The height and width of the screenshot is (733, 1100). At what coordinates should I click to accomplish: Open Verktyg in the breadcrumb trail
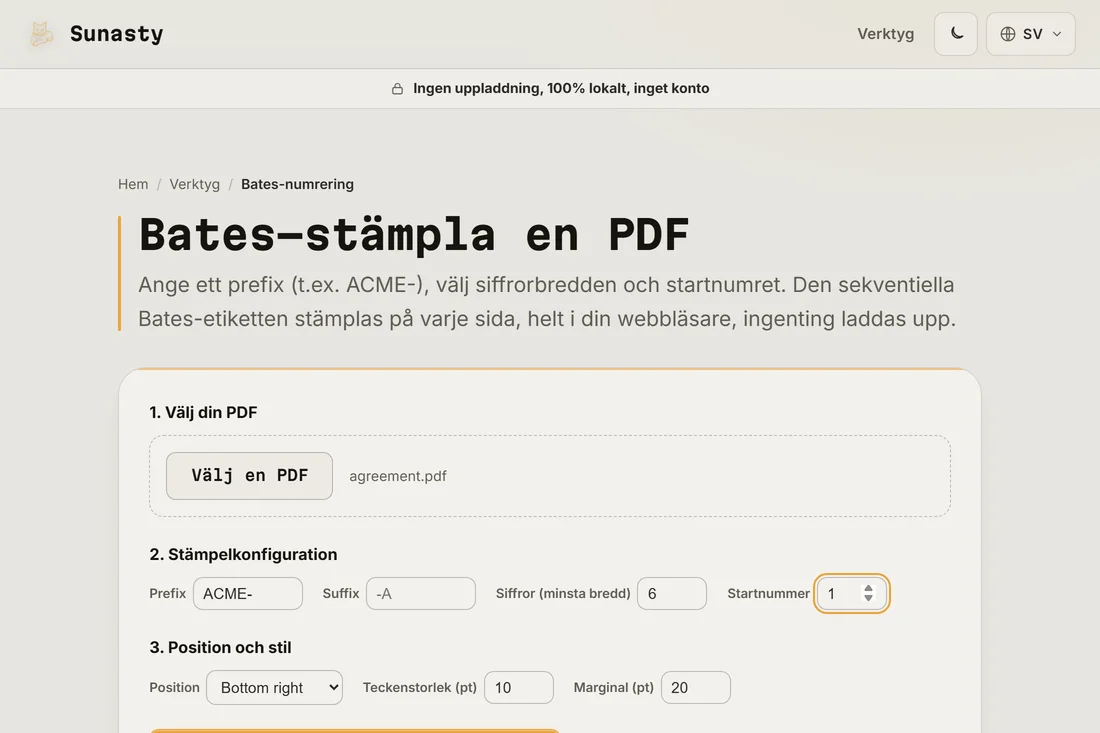pyautogui.click(x=194, y=184)
